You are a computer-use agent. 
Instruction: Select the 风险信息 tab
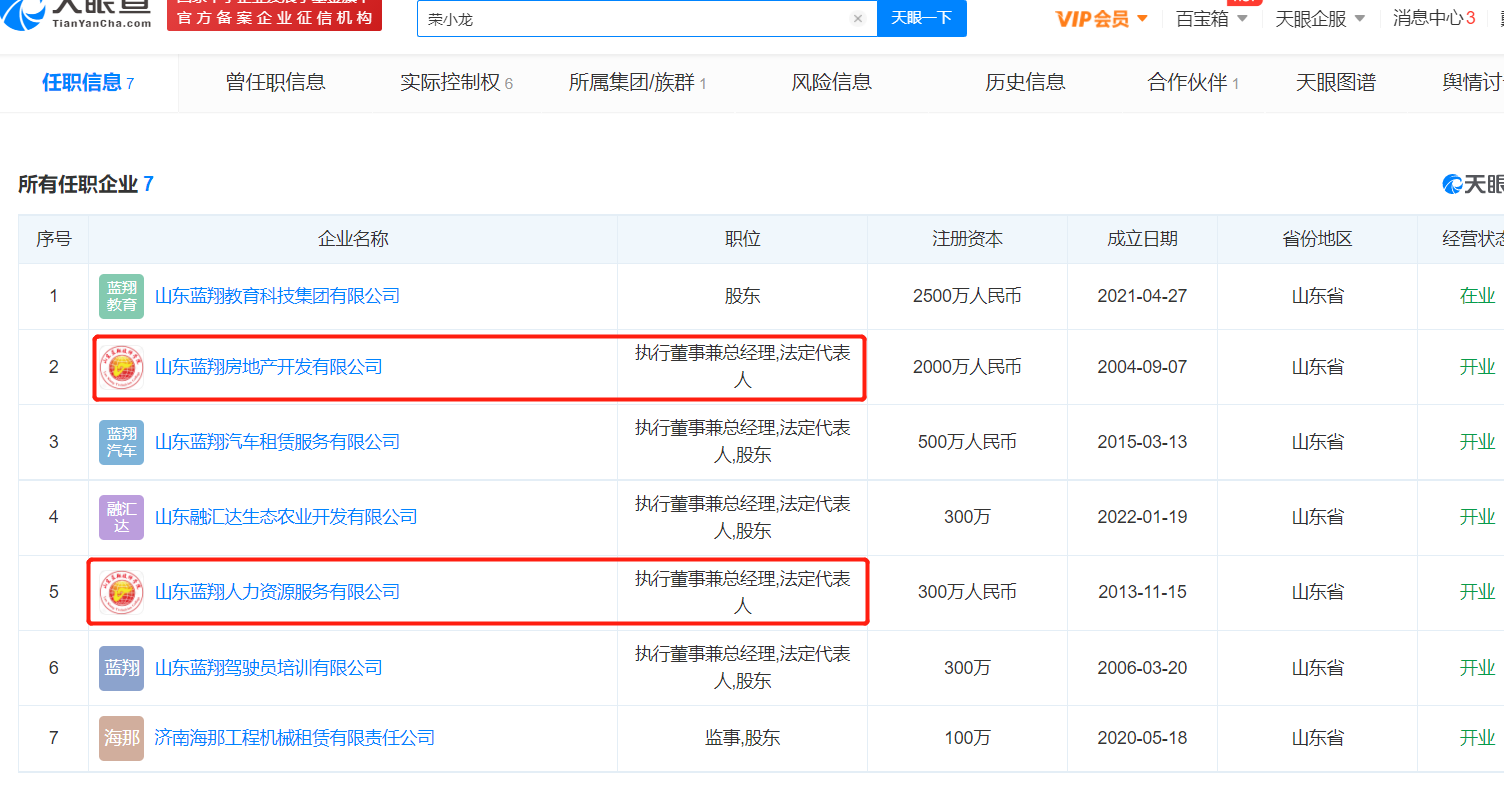[831, 83]
